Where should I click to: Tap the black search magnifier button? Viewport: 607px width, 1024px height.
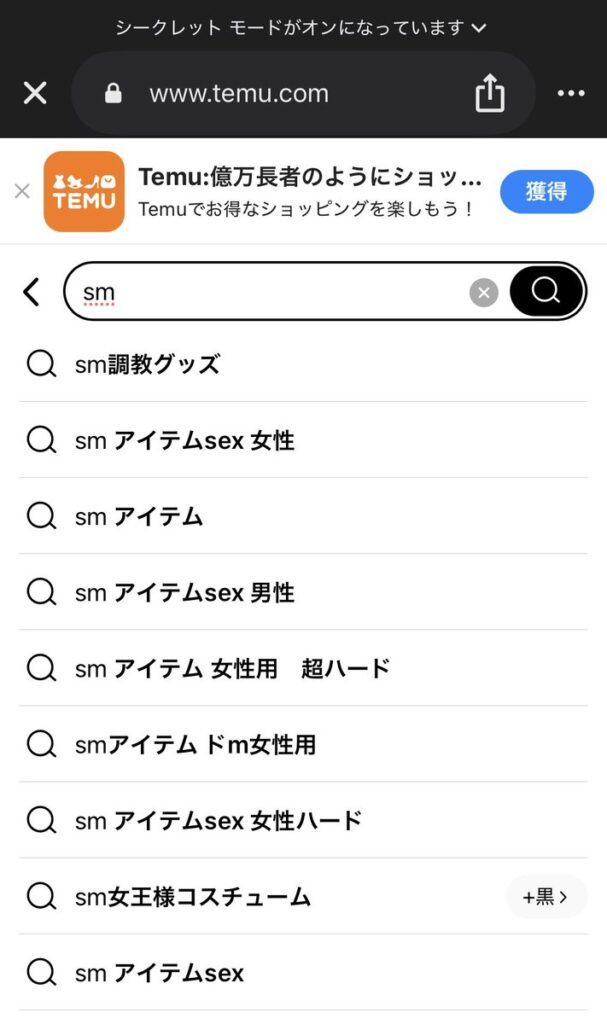[546, 291]
